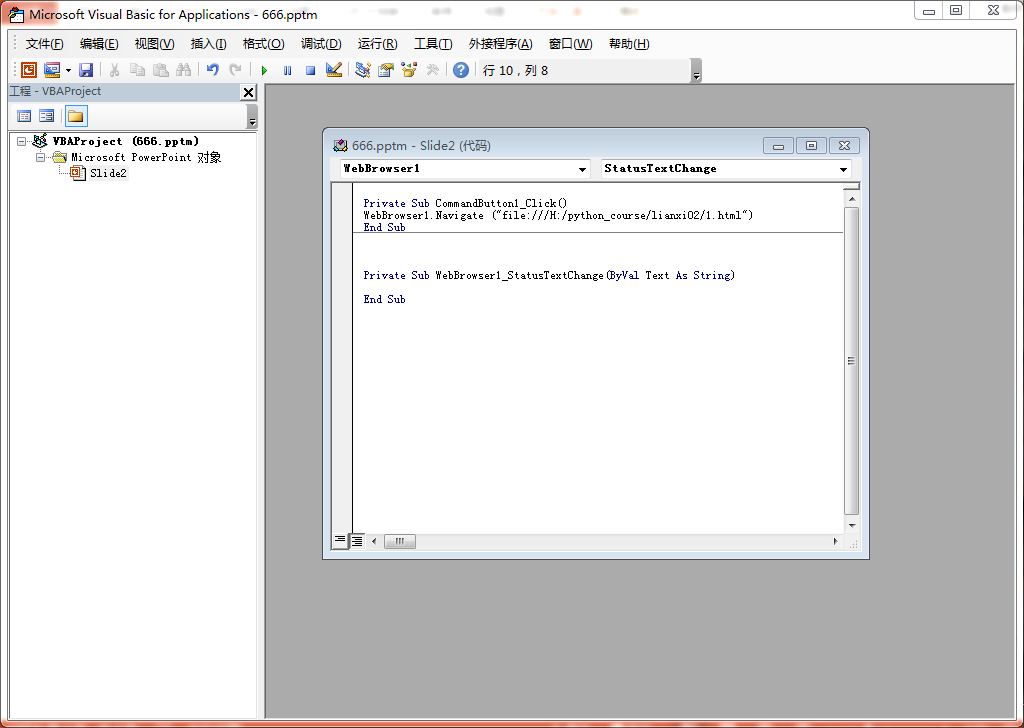Screen dimensions: 1024x728
Task: Click the Private Sub CommandButton1_Click() line
Action: click(x=465, y=203)
